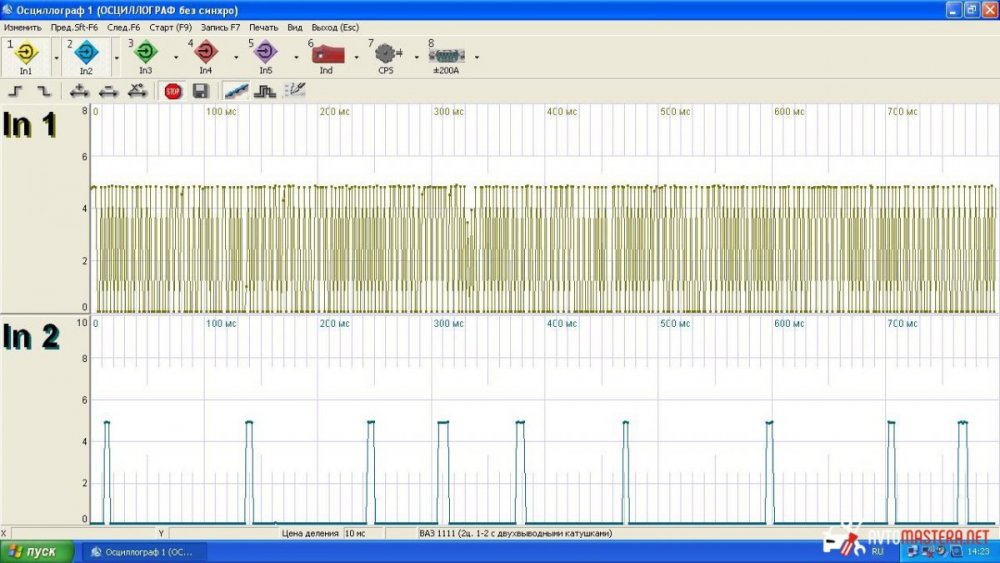Toggle the In1 yellow channel input

[x=26, y=53]
